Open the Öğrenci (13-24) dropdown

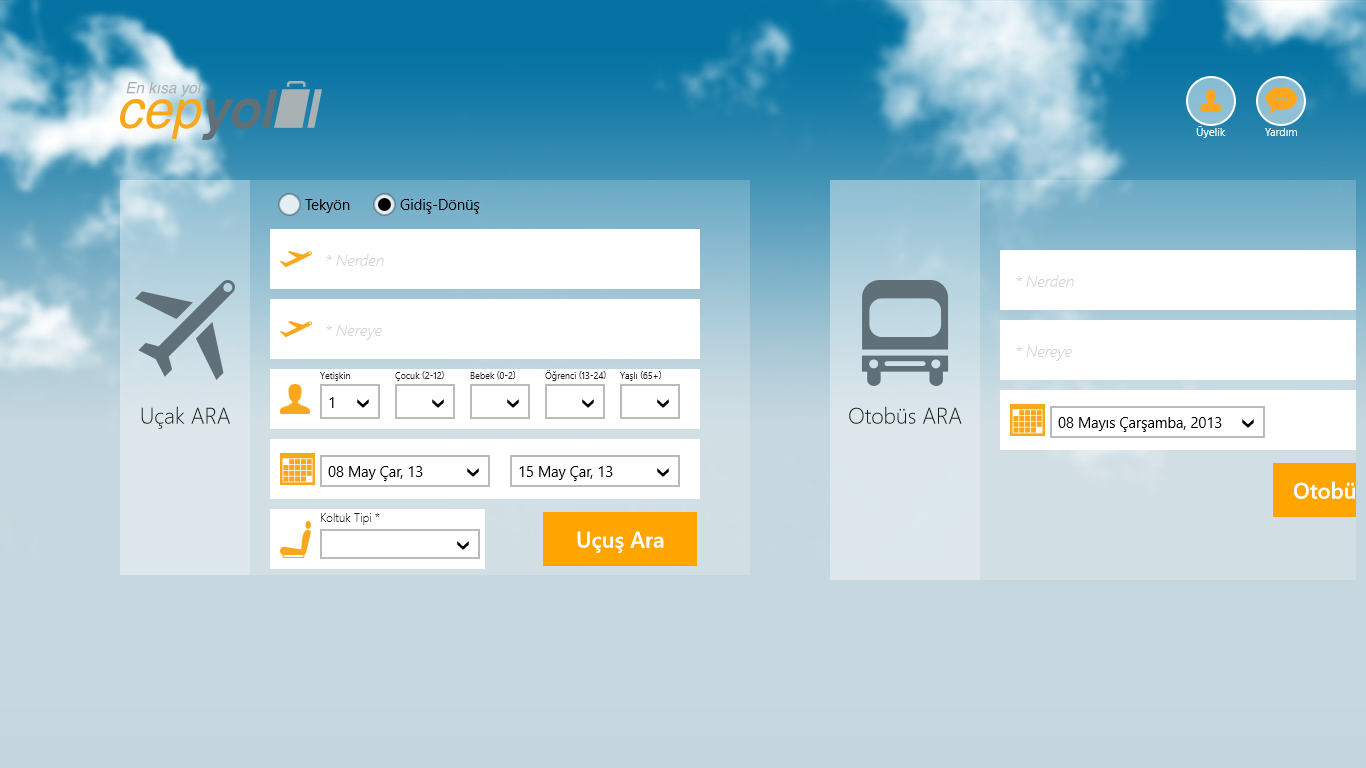pyautogui.click(x=574, y=402)
